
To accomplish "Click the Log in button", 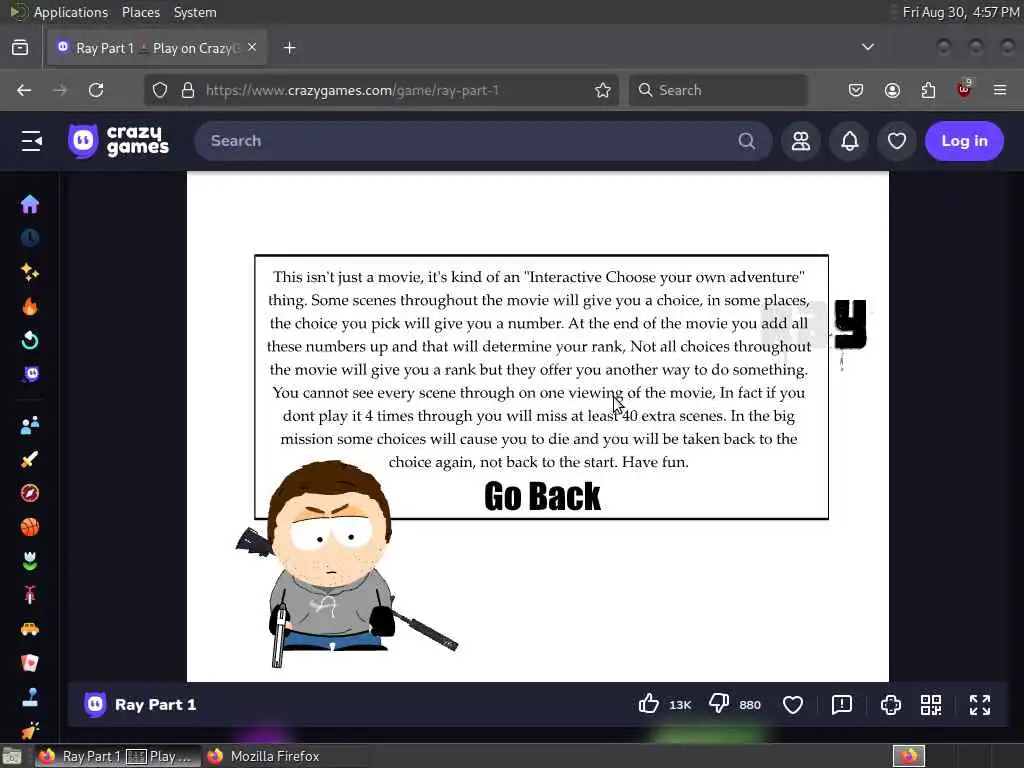I will click(x=964, y=141).
